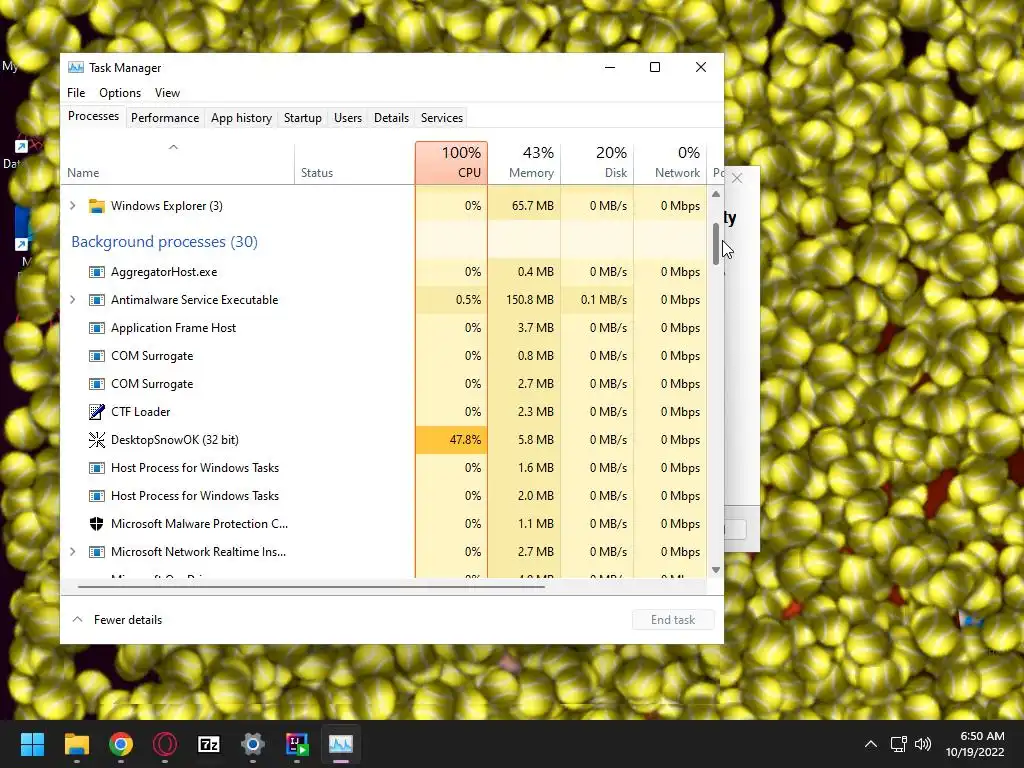The width and height of the screenshot is (1024, 768).
Task: Open the View menu
Action: (x=167, y=93)
